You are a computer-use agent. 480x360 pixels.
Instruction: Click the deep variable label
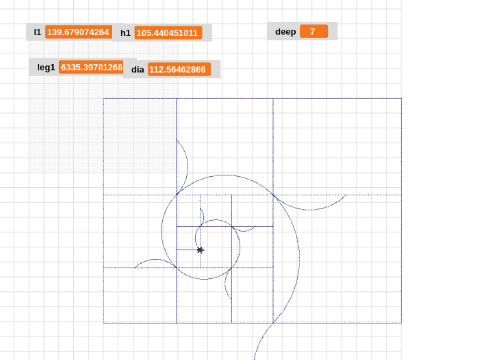pos(286,32)
